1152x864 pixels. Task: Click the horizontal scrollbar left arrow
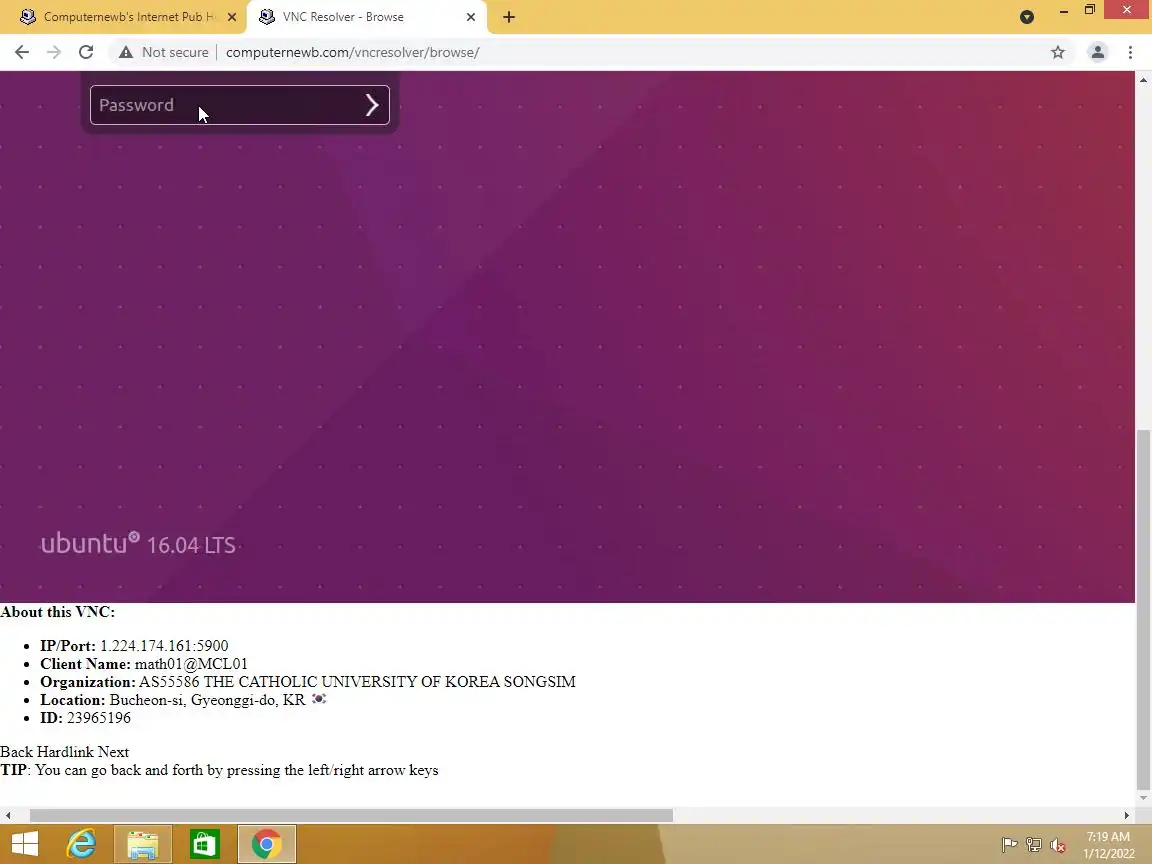pyautogui.click(x=7, y=815)
